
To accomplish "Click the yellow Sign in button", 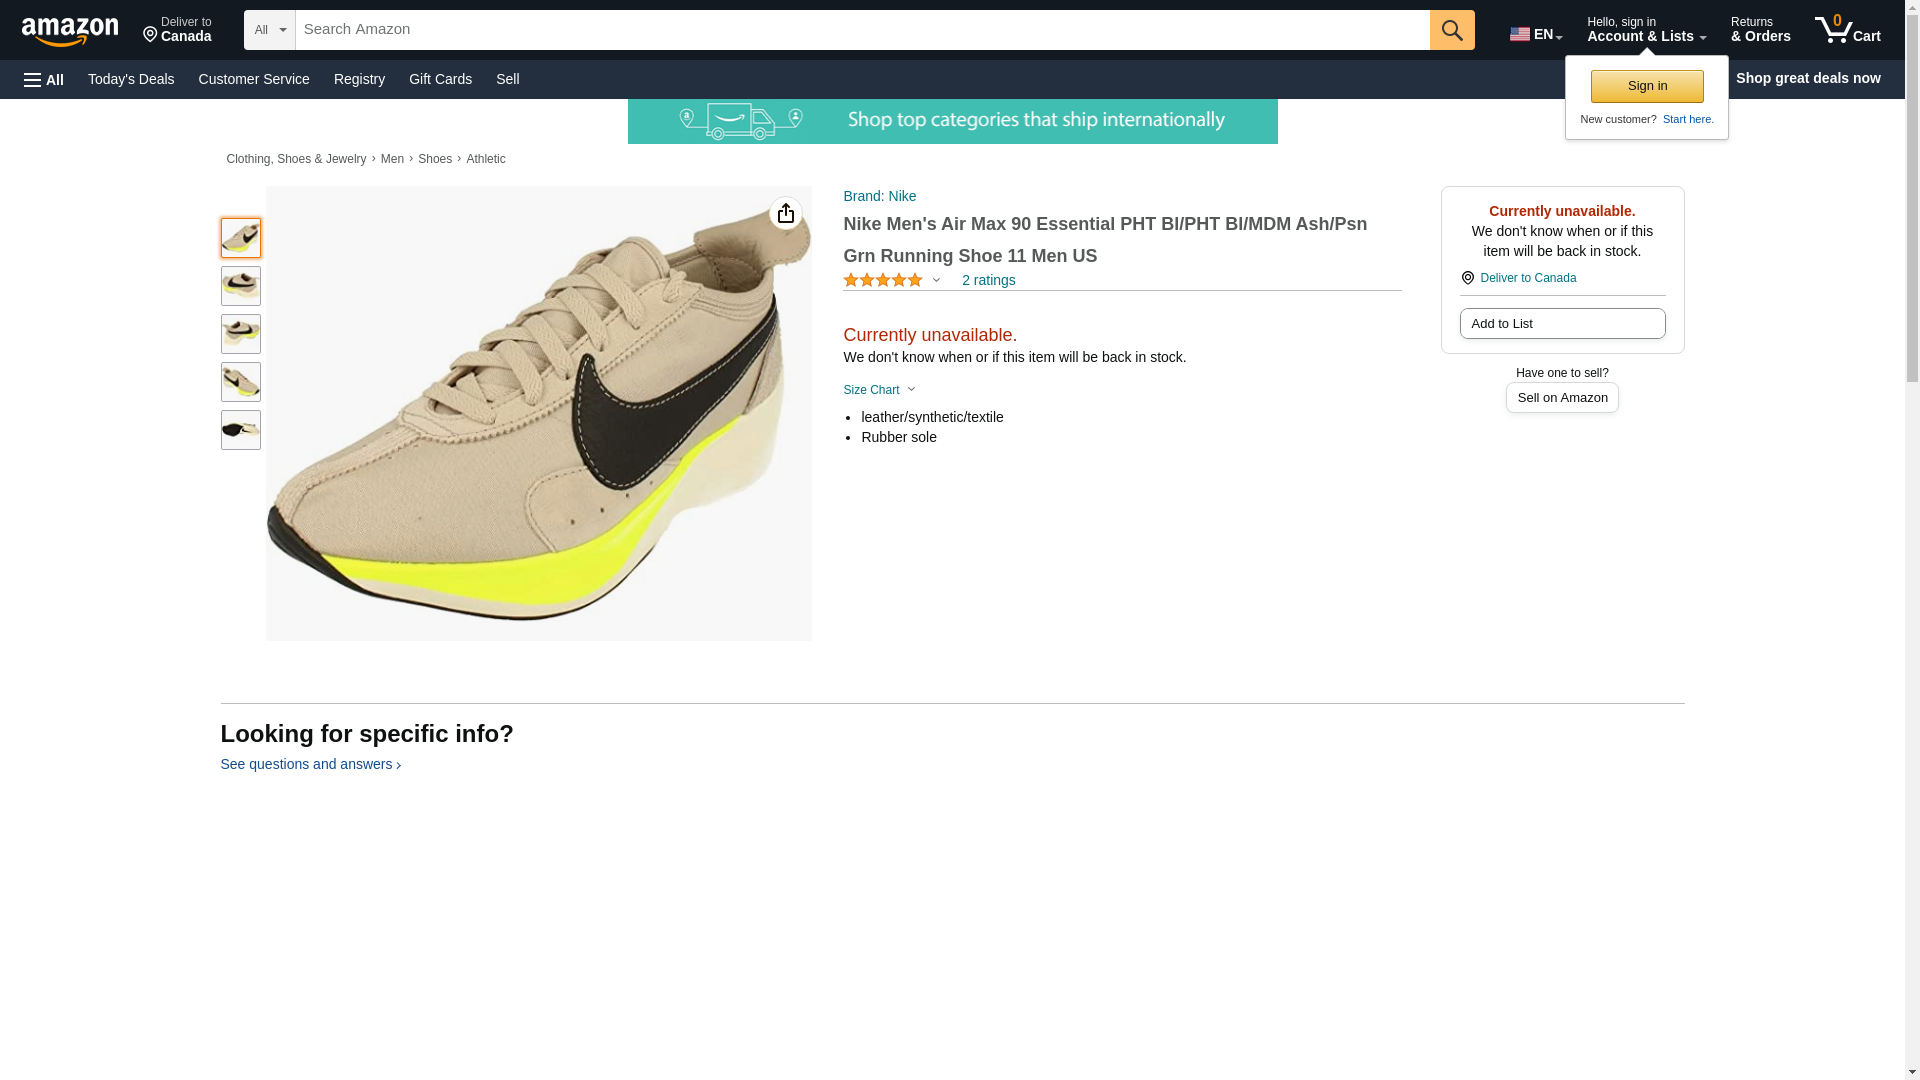I will point(1646,86).
